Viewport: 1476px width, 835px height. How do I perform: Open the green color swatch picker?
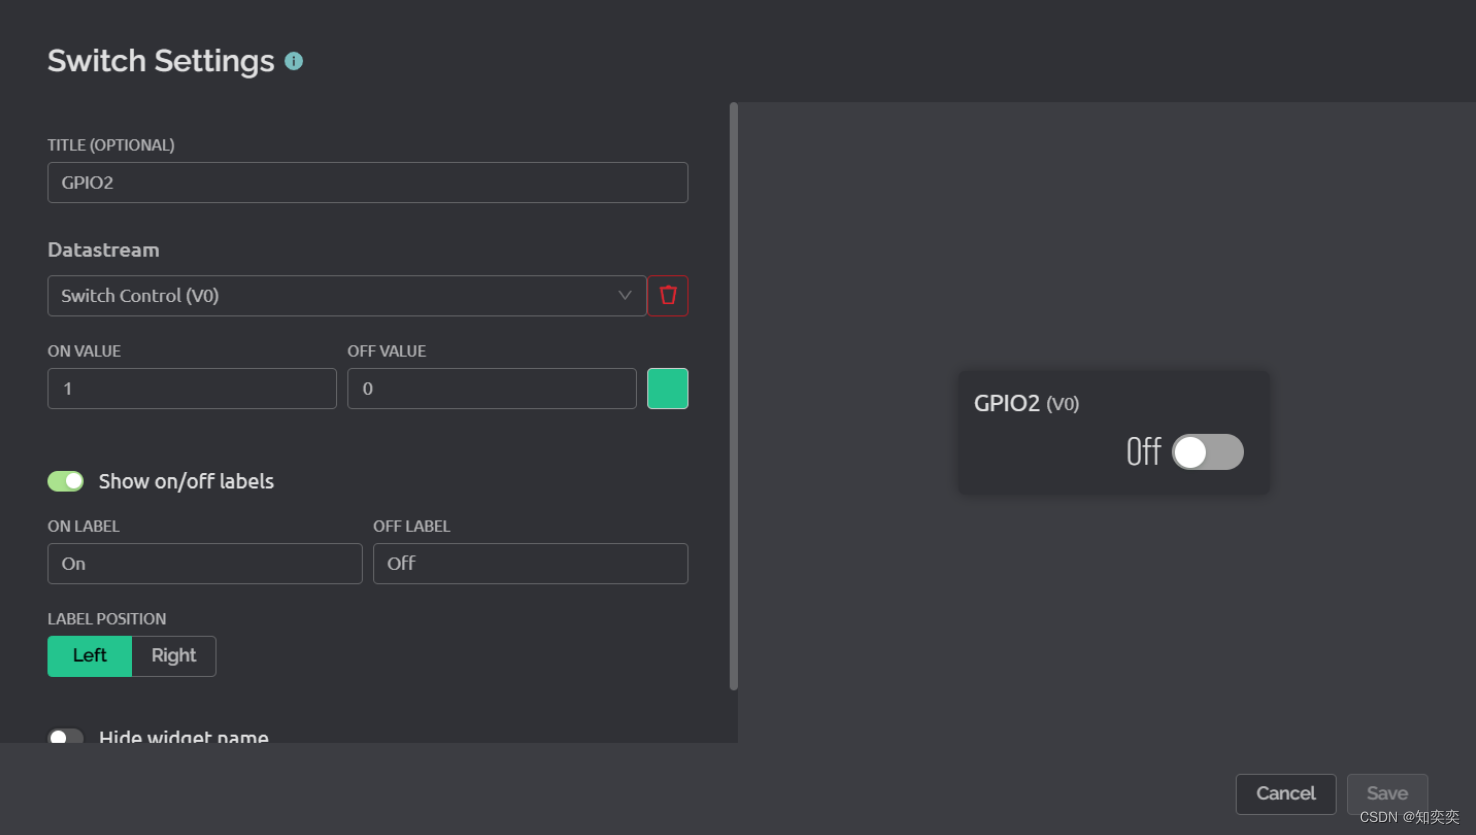(x=668, y=389)
